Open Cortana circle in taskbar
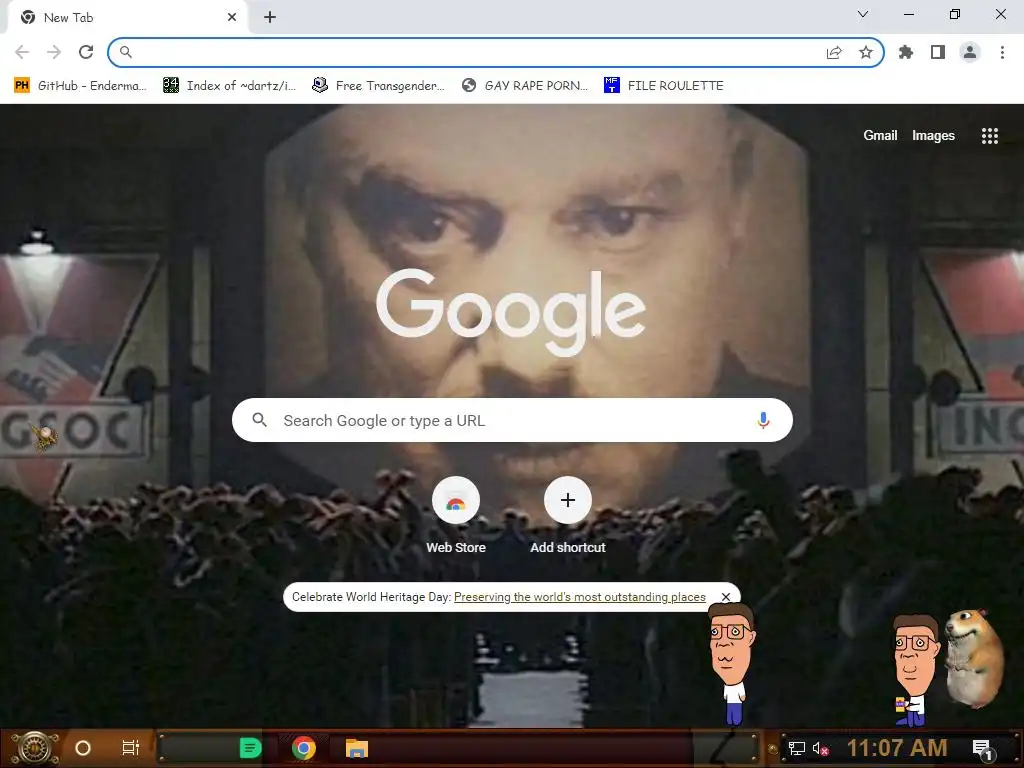Screen dimensions: 1024x768 pyautogui.click(x=83, y=748)
